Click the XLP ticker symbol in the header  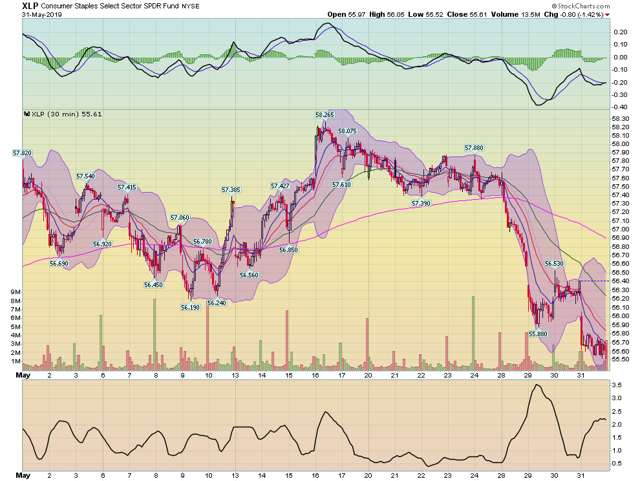(30, 6)
